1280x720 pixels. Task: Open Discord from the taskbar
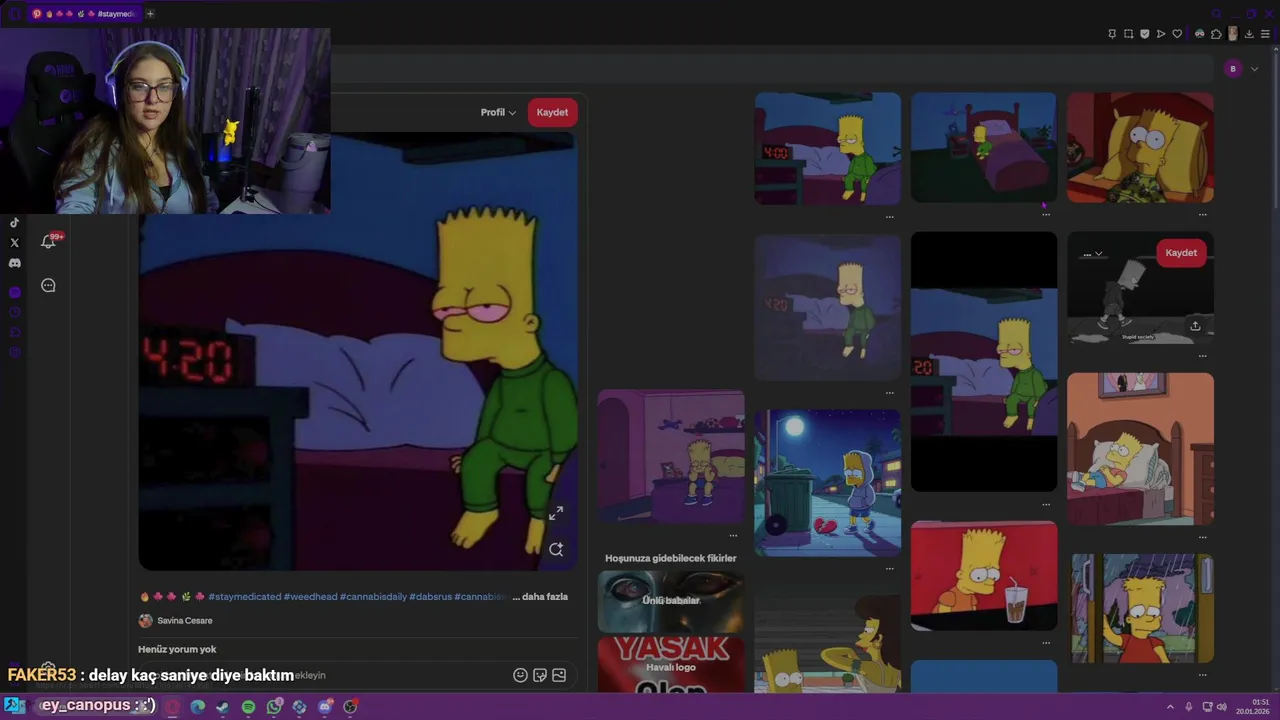pos(325,707)
